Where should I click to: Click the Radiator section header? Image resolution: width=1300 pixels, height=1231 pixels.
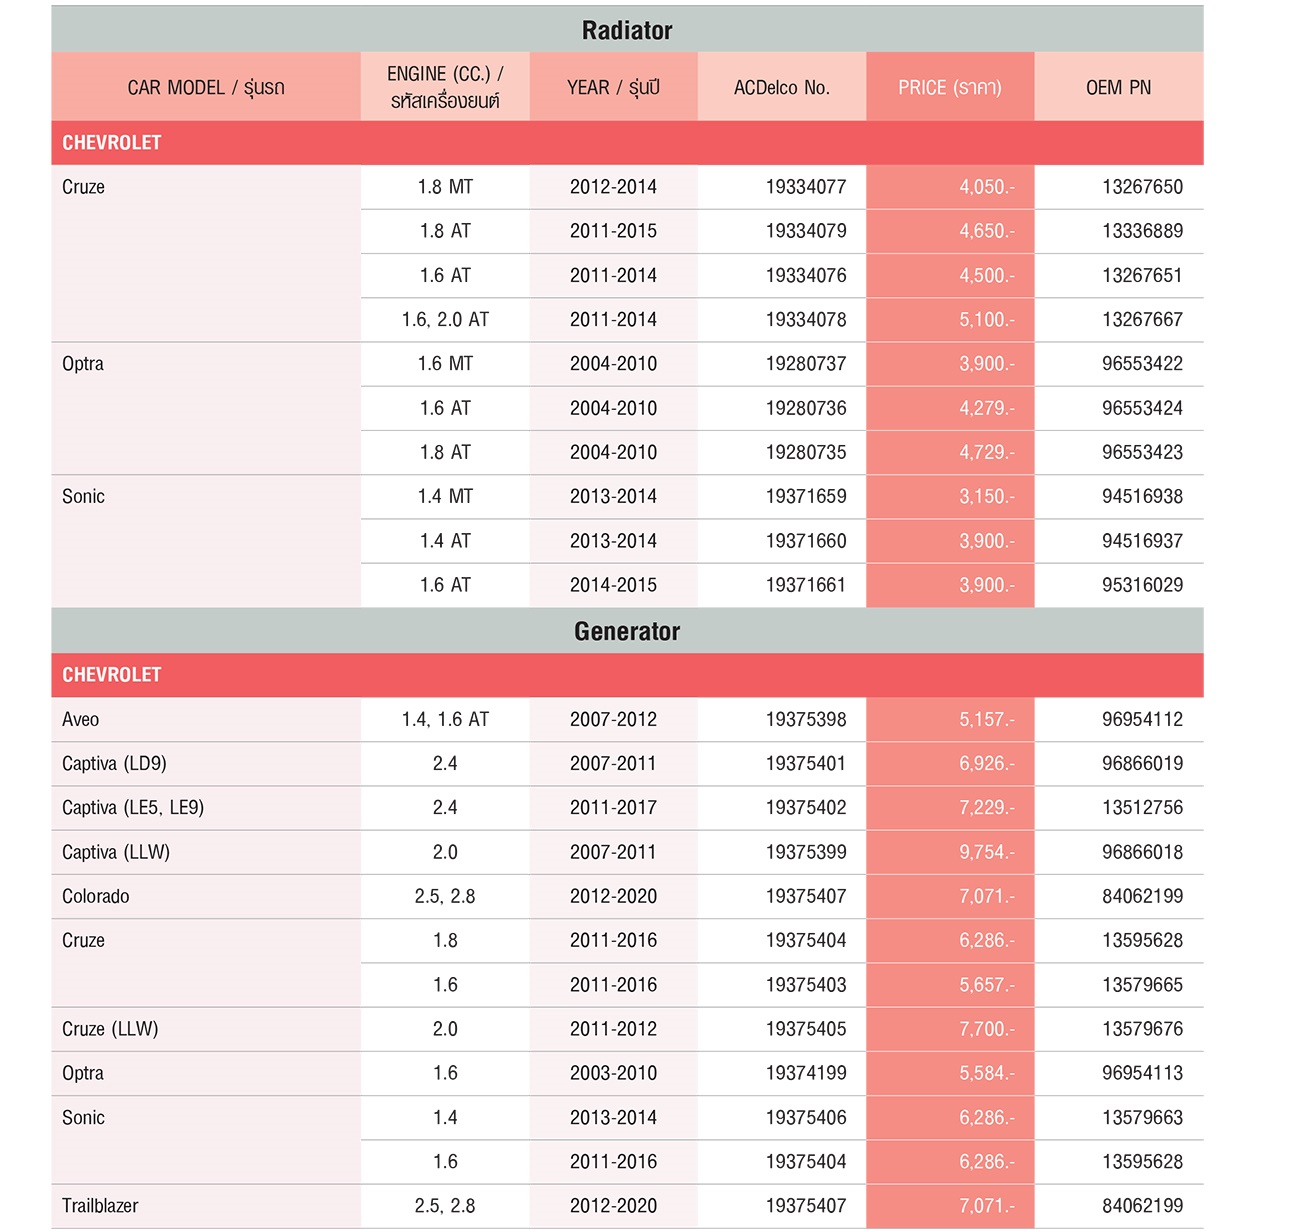[x=627, y=29]
